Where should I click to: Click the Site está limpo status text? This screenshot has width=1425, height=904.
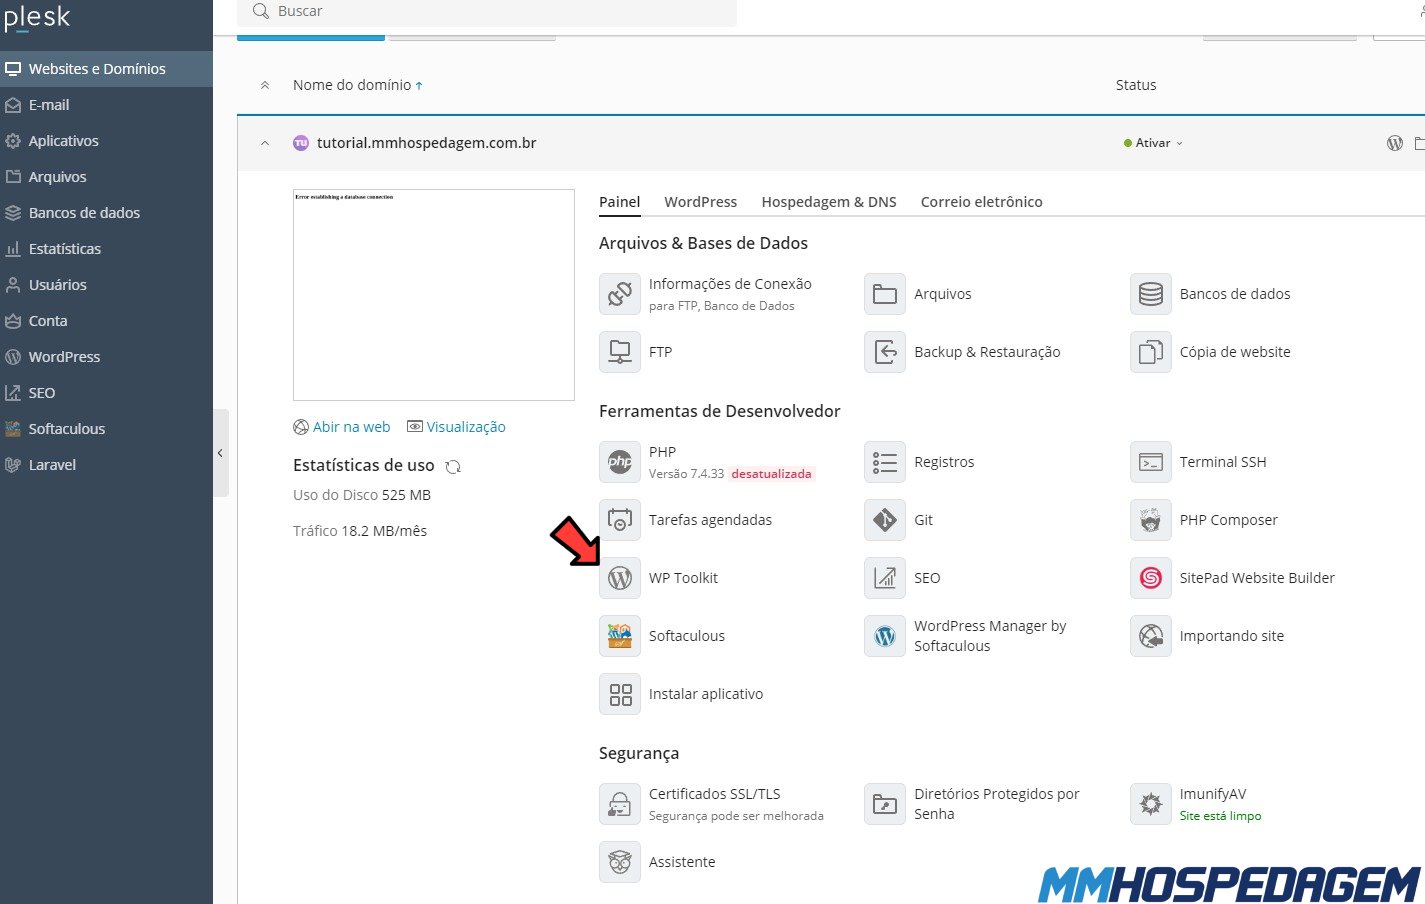[1220, 816]
